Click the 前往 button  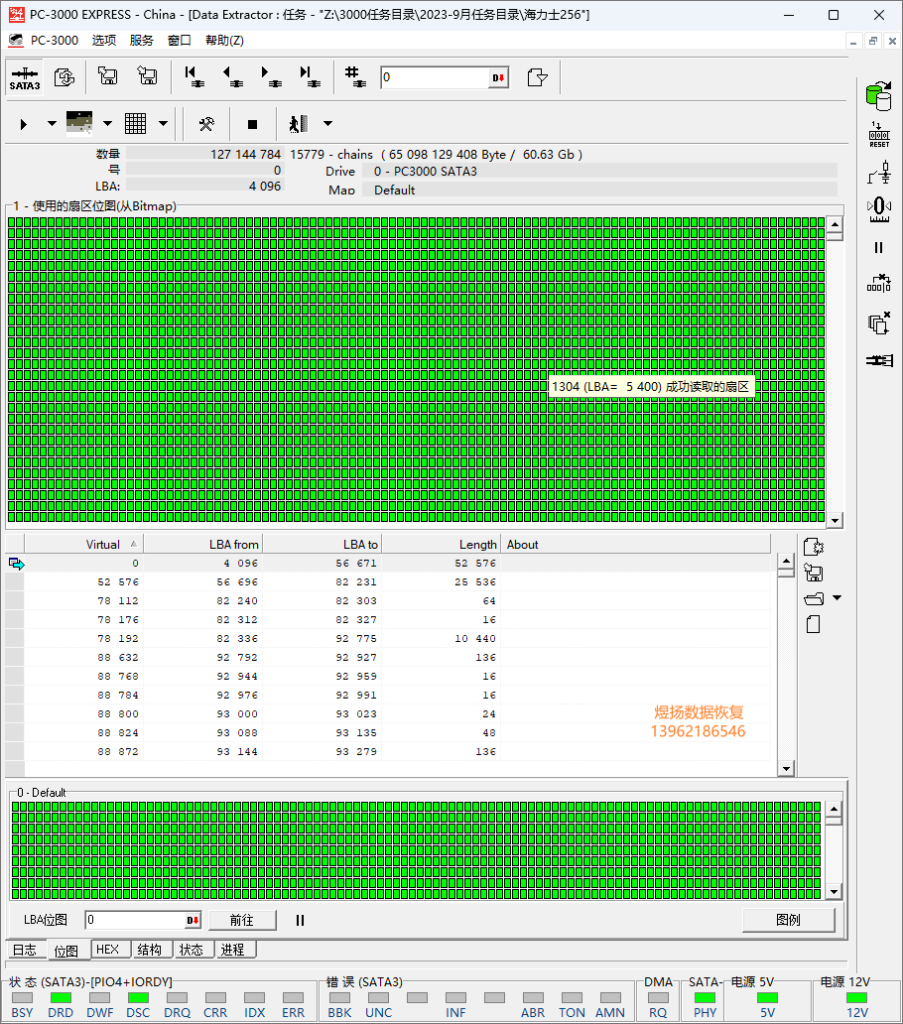click(242, 920)
